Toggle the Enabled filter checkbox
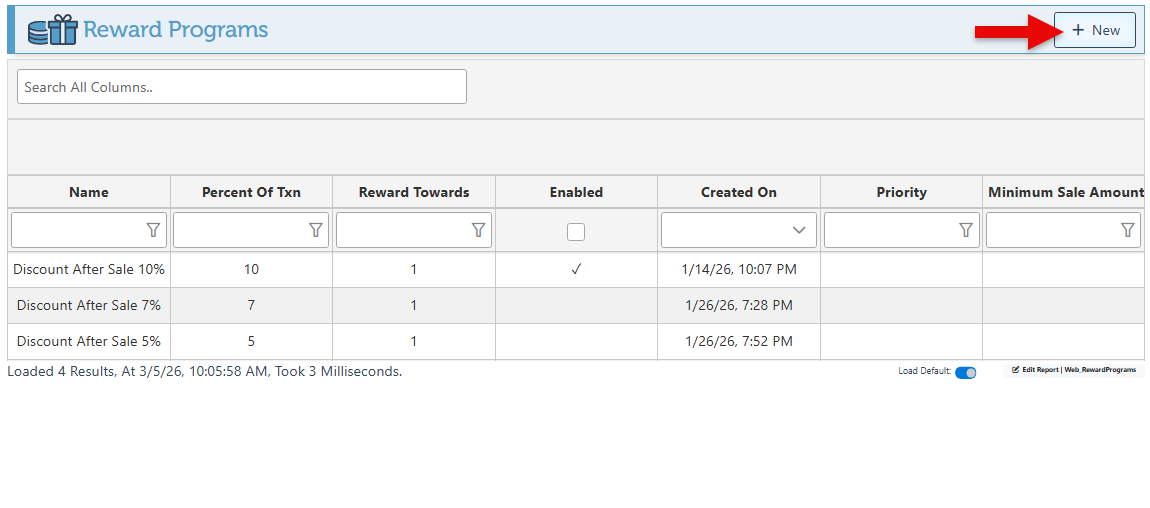This screenshot has height=508, width=1150. (576, 231)
